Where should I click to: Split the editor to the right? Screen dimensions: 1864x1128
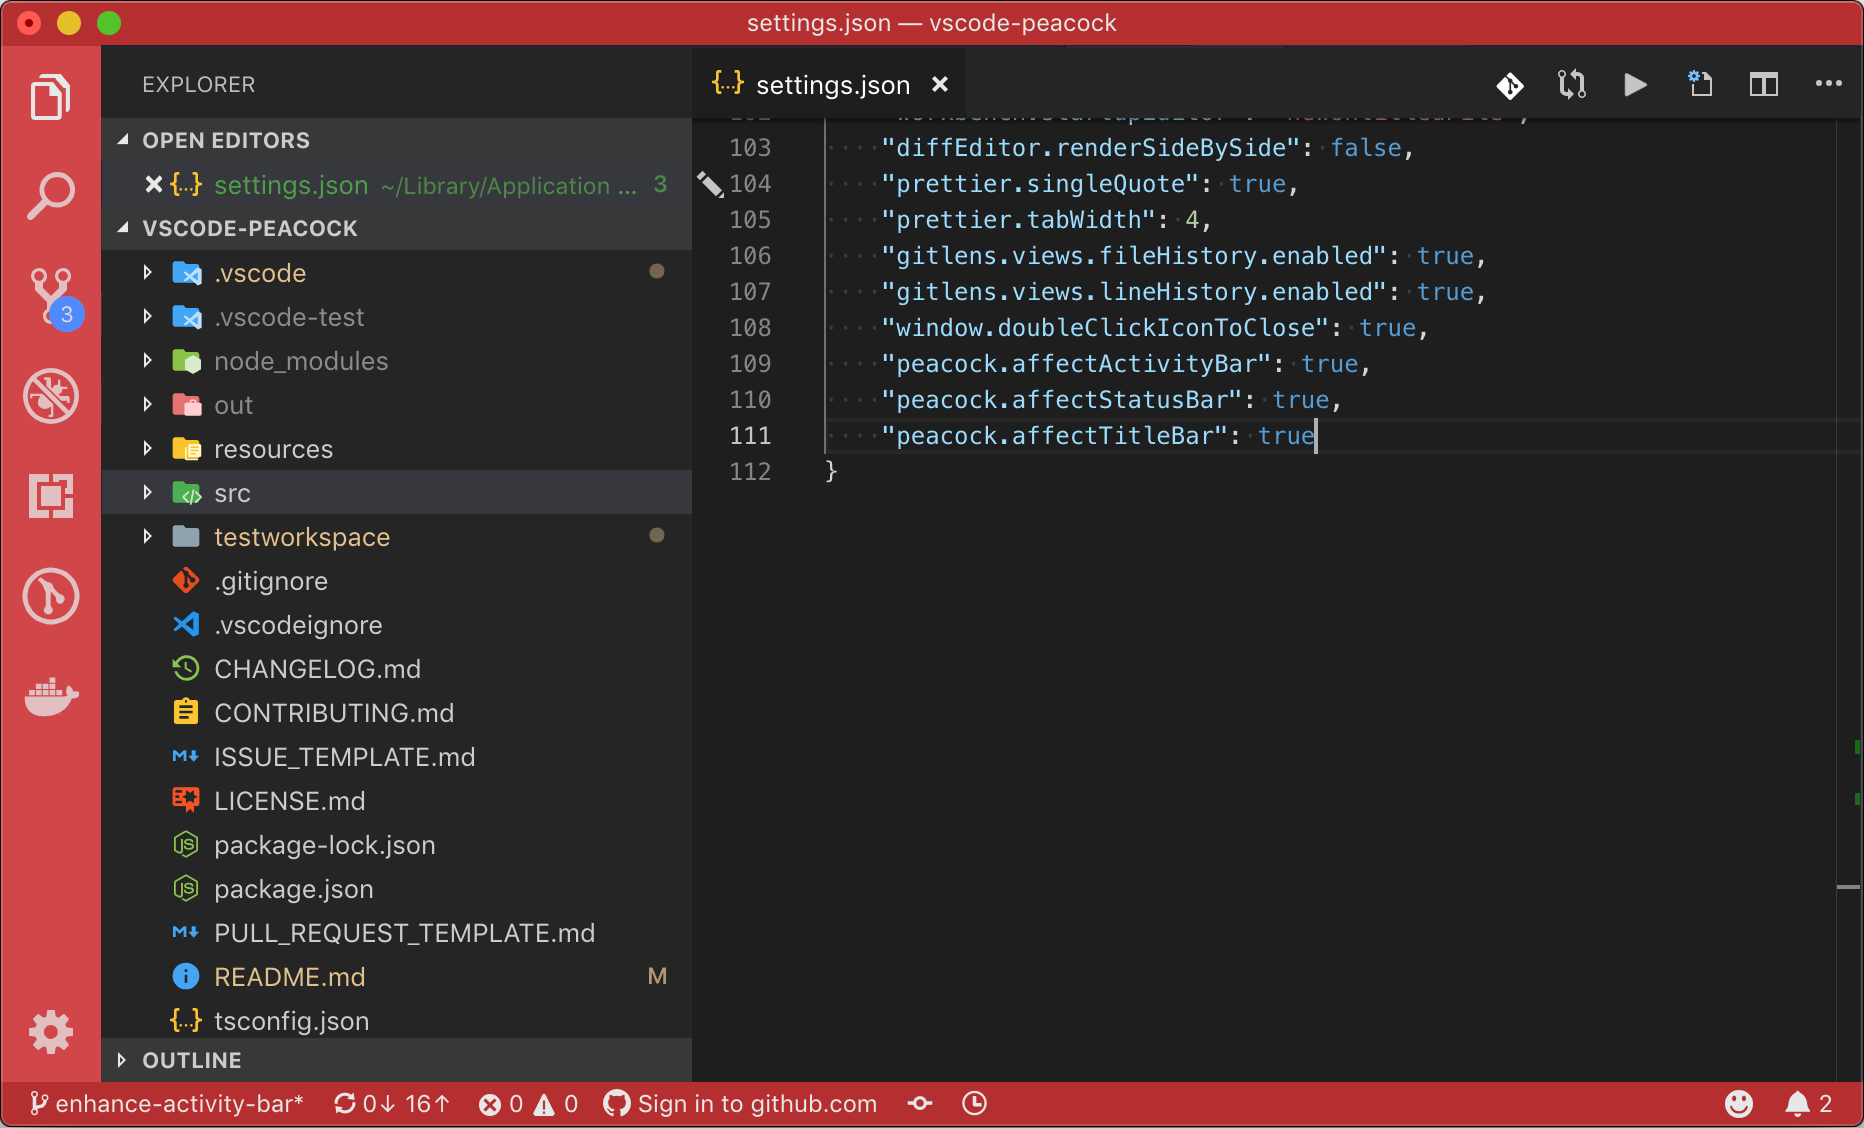1764,85
